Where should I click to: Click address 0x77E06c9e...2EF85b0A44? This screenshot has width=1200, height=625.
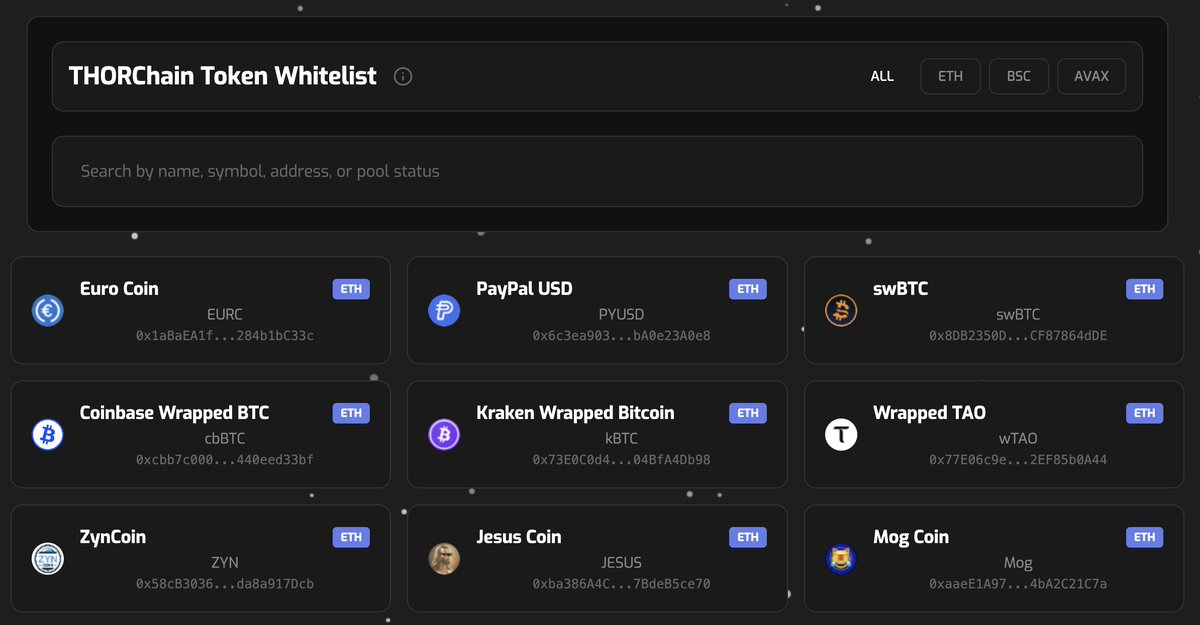[x=1018, y=460]
